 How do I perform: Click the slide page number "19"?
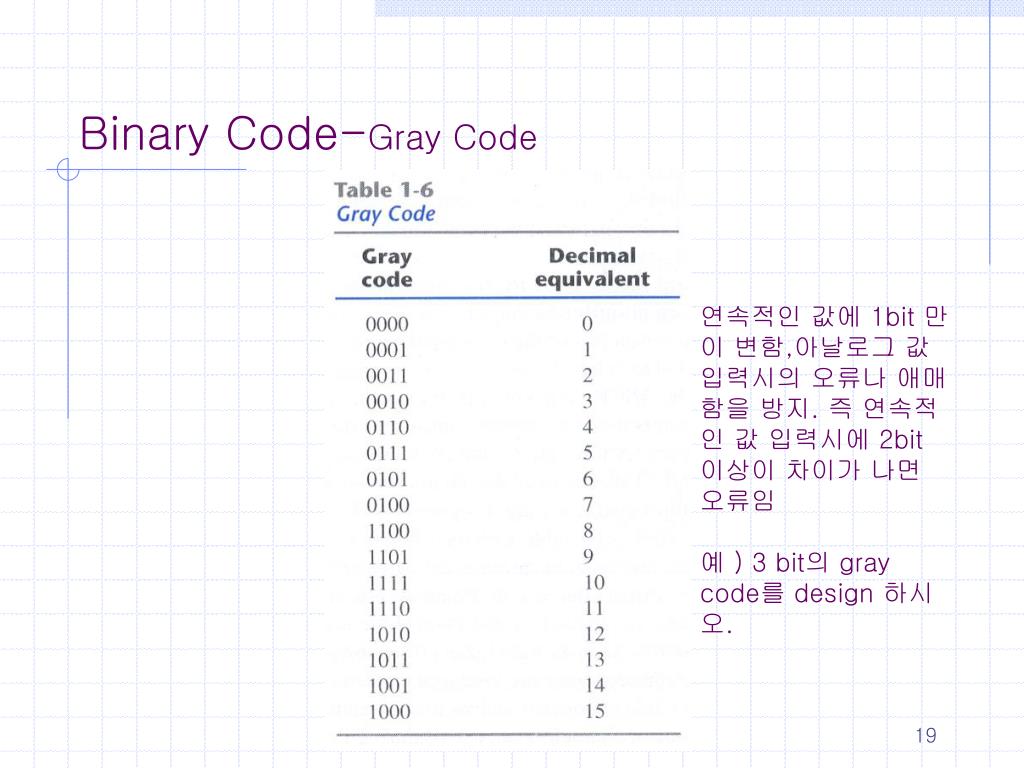point(925,735)
